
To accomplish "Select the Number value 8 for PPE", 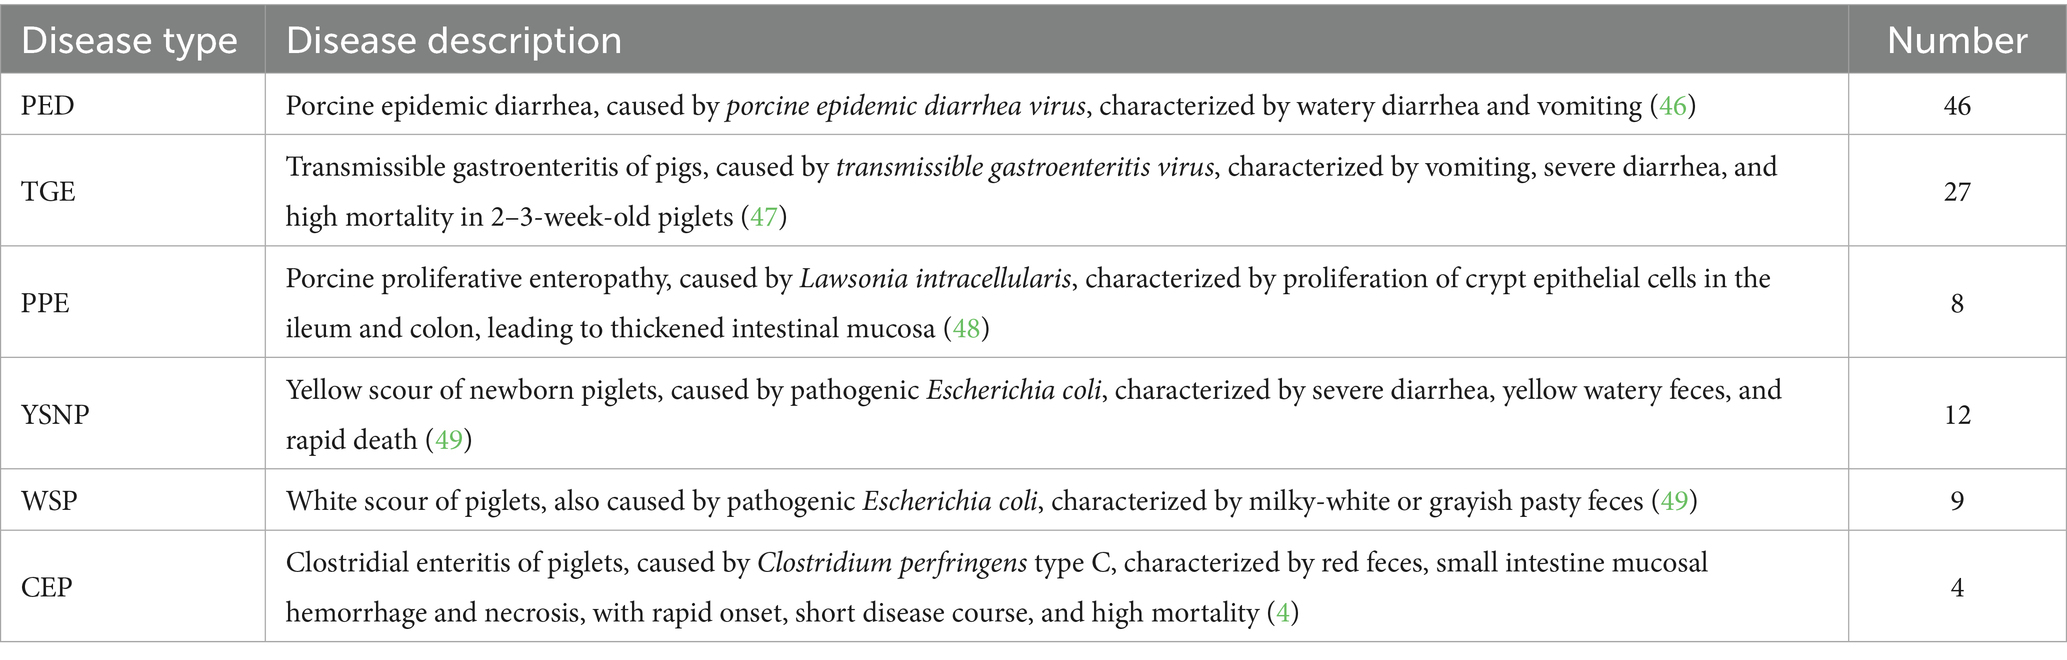I will (1956, 302).
